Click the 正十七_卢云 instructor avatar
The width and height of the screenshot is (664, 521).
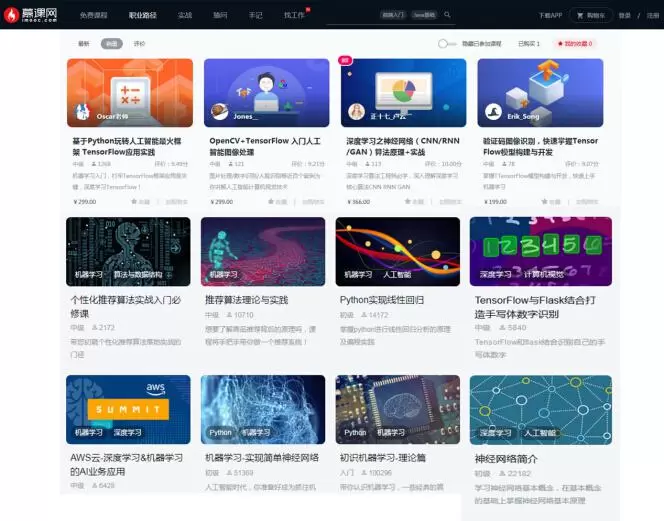356,112
